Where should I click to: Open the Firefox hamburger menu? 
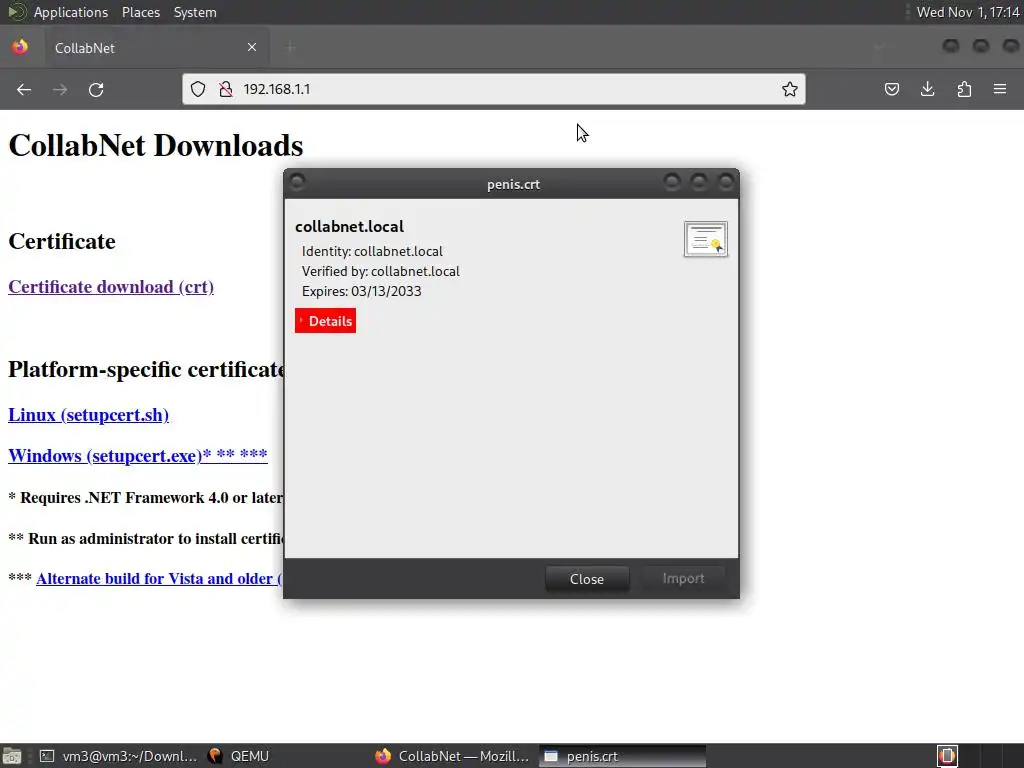(x=1000, y=89)
